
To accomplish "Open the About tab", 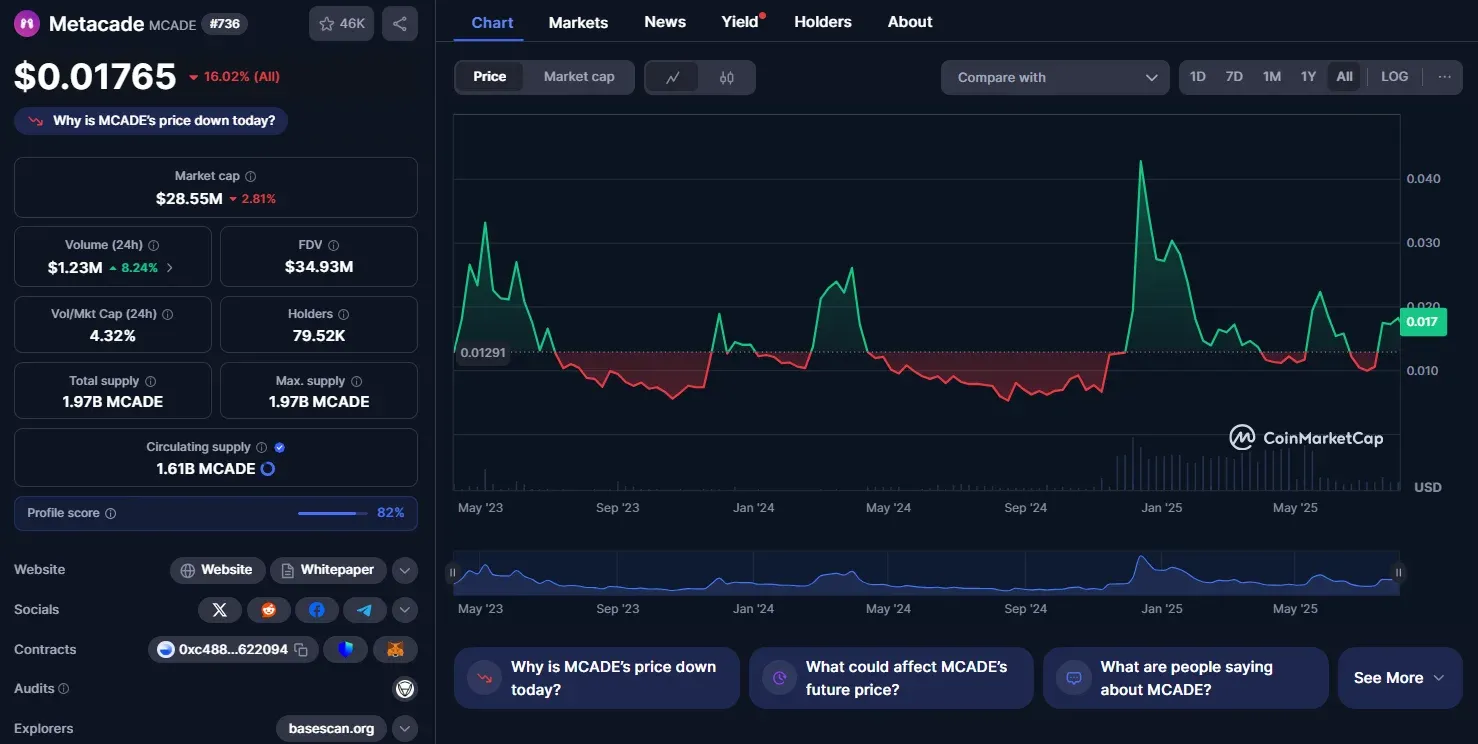I will pos(910,22).
